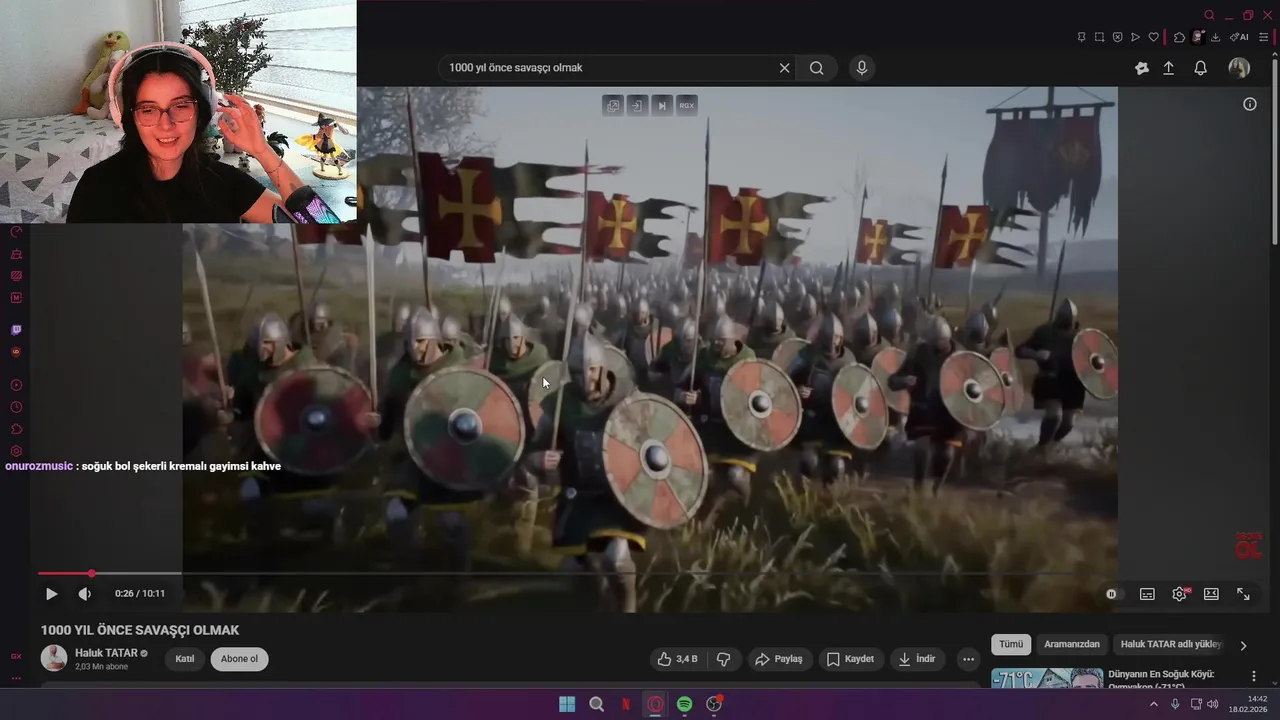The height and width of the screenshot is (720, 1280).
Task: Open browser pinboard pin icon
Action: (x=1081, y=37)
